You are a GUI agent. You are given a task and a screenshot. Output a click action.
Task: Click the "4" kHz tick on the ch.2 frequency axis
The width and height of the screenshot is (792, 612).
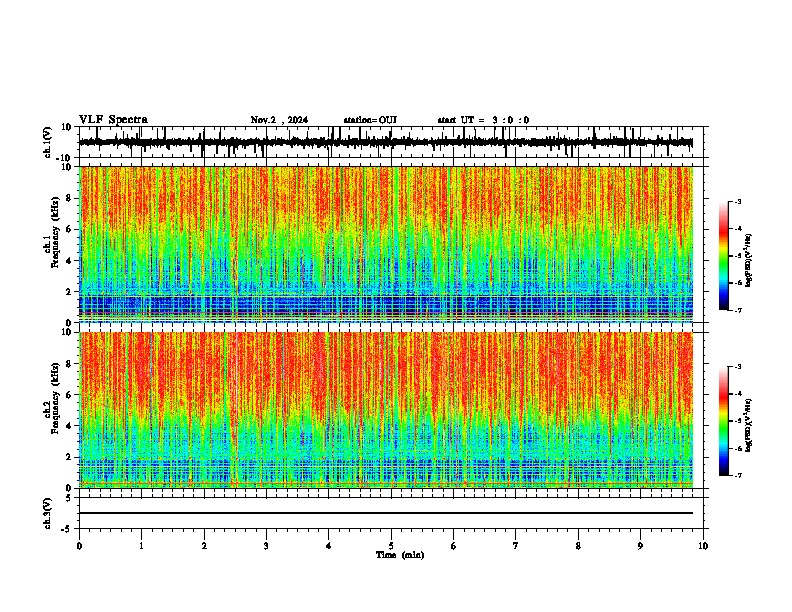pyautogui.click(x=70, y=426)
